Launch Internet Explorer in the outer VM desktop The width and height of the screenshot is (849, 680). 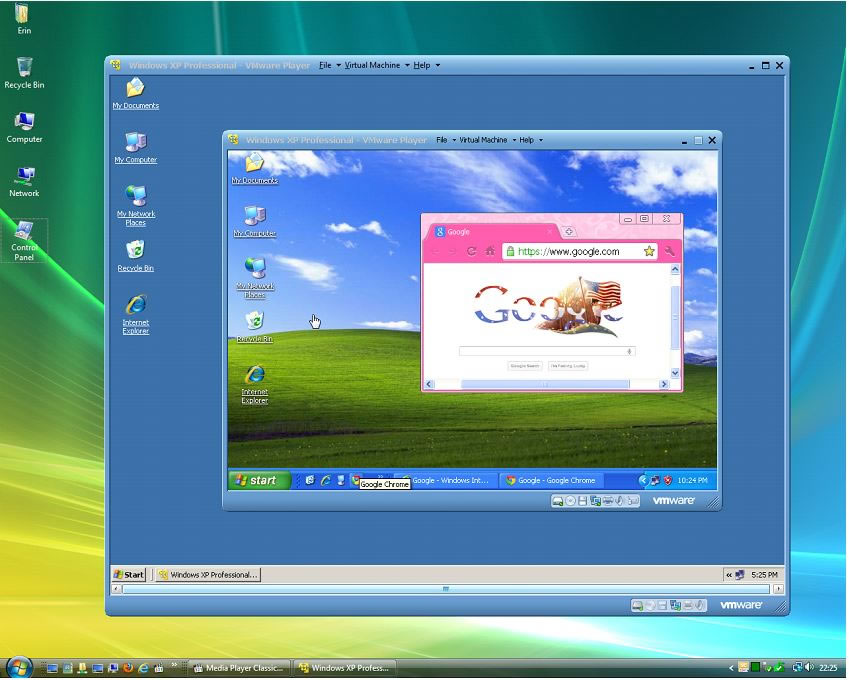click(x=135, y=315)
